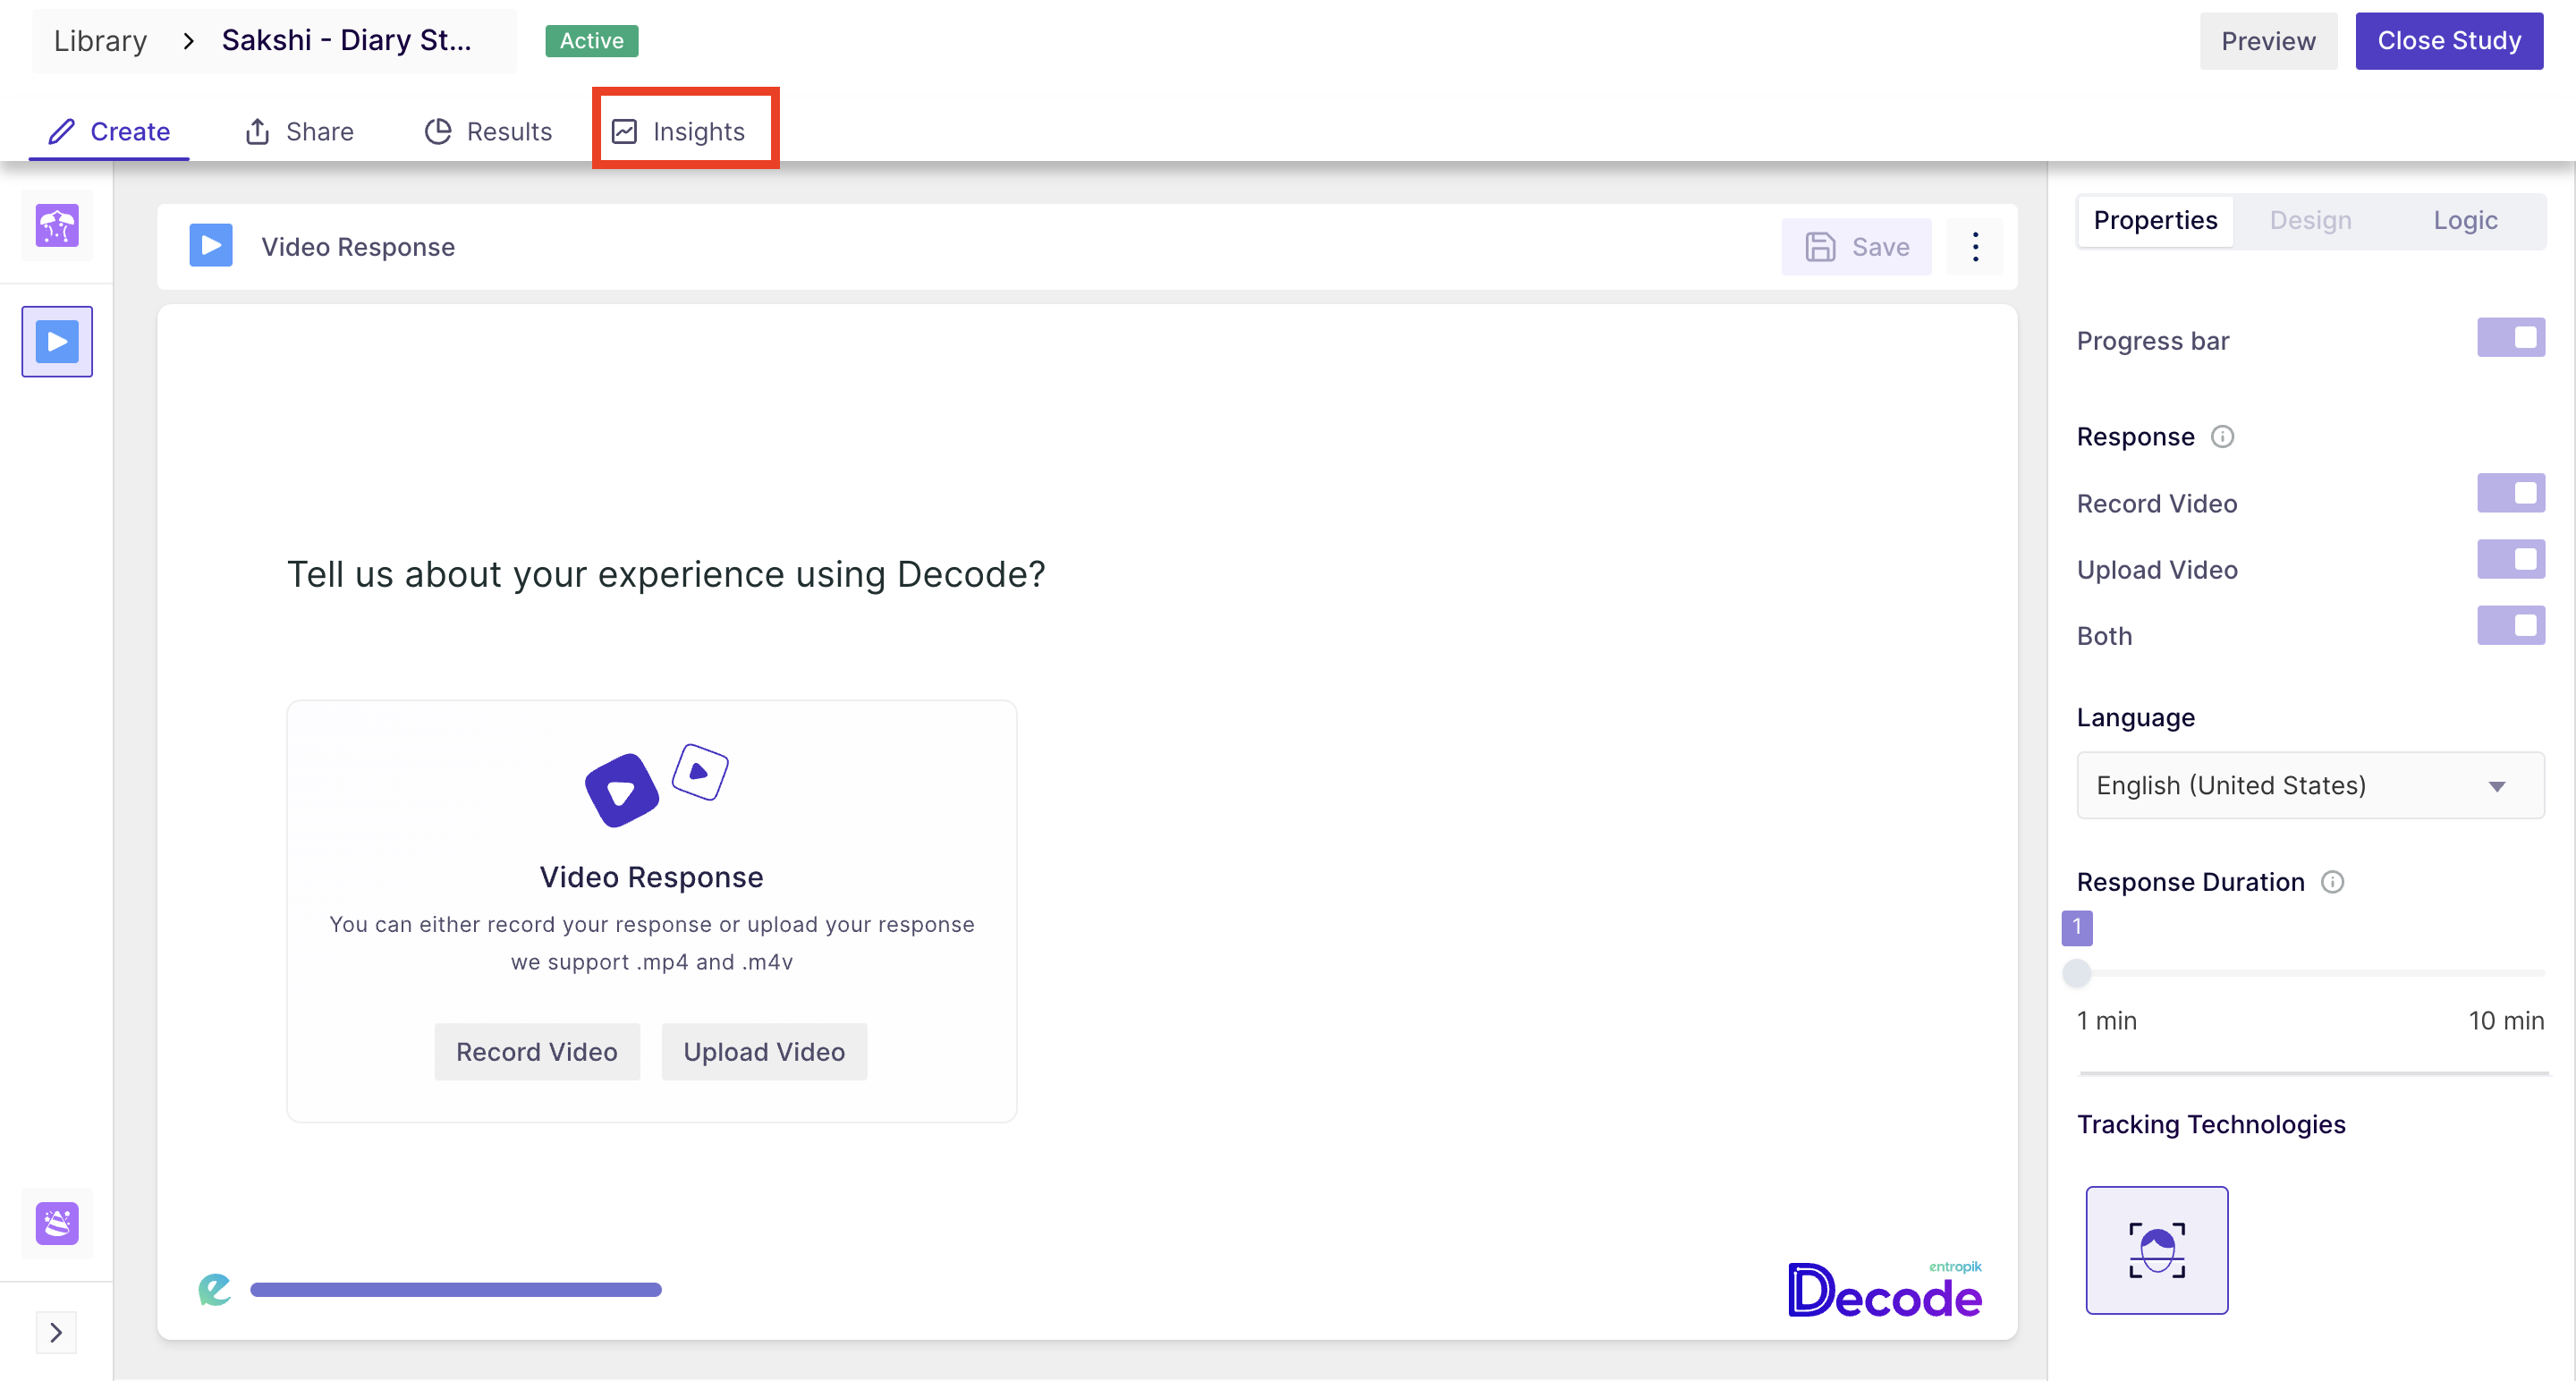Click the blue Video Response header icon
2576x1381 pixels.
pos(211,246)
